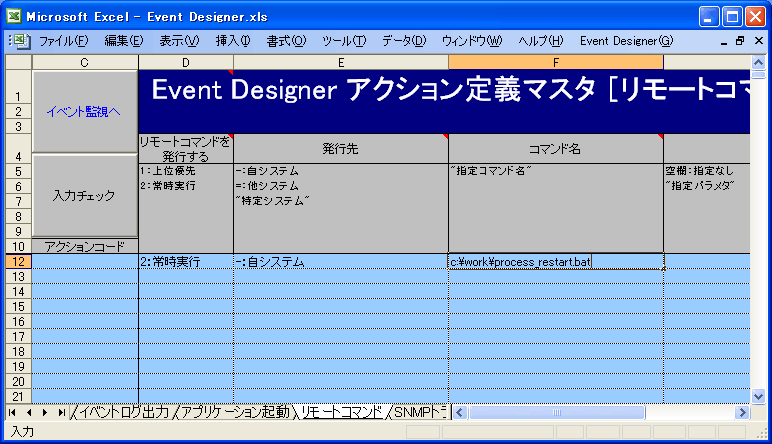Restore the workbook window in menu bar
The height and width of the screenshot is (444, 772).
click(740, 41)
